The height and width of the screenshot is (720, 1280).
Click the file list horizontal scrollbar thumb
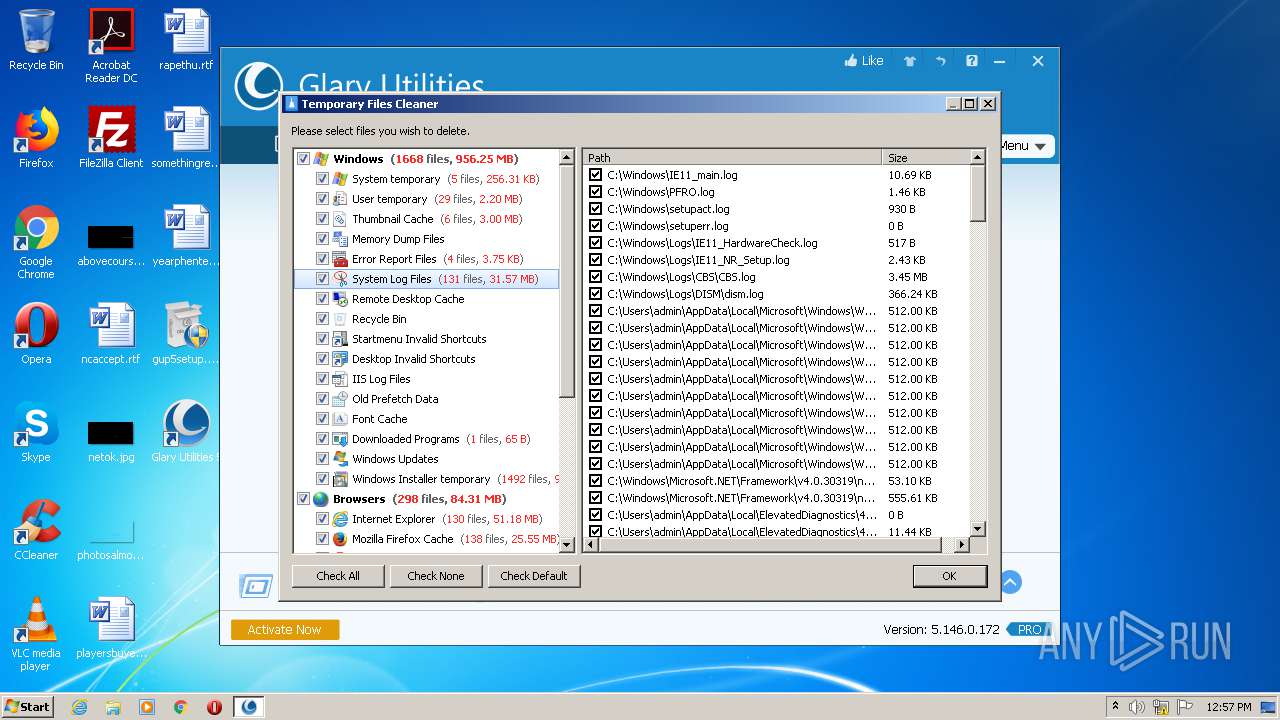(770, 545)
